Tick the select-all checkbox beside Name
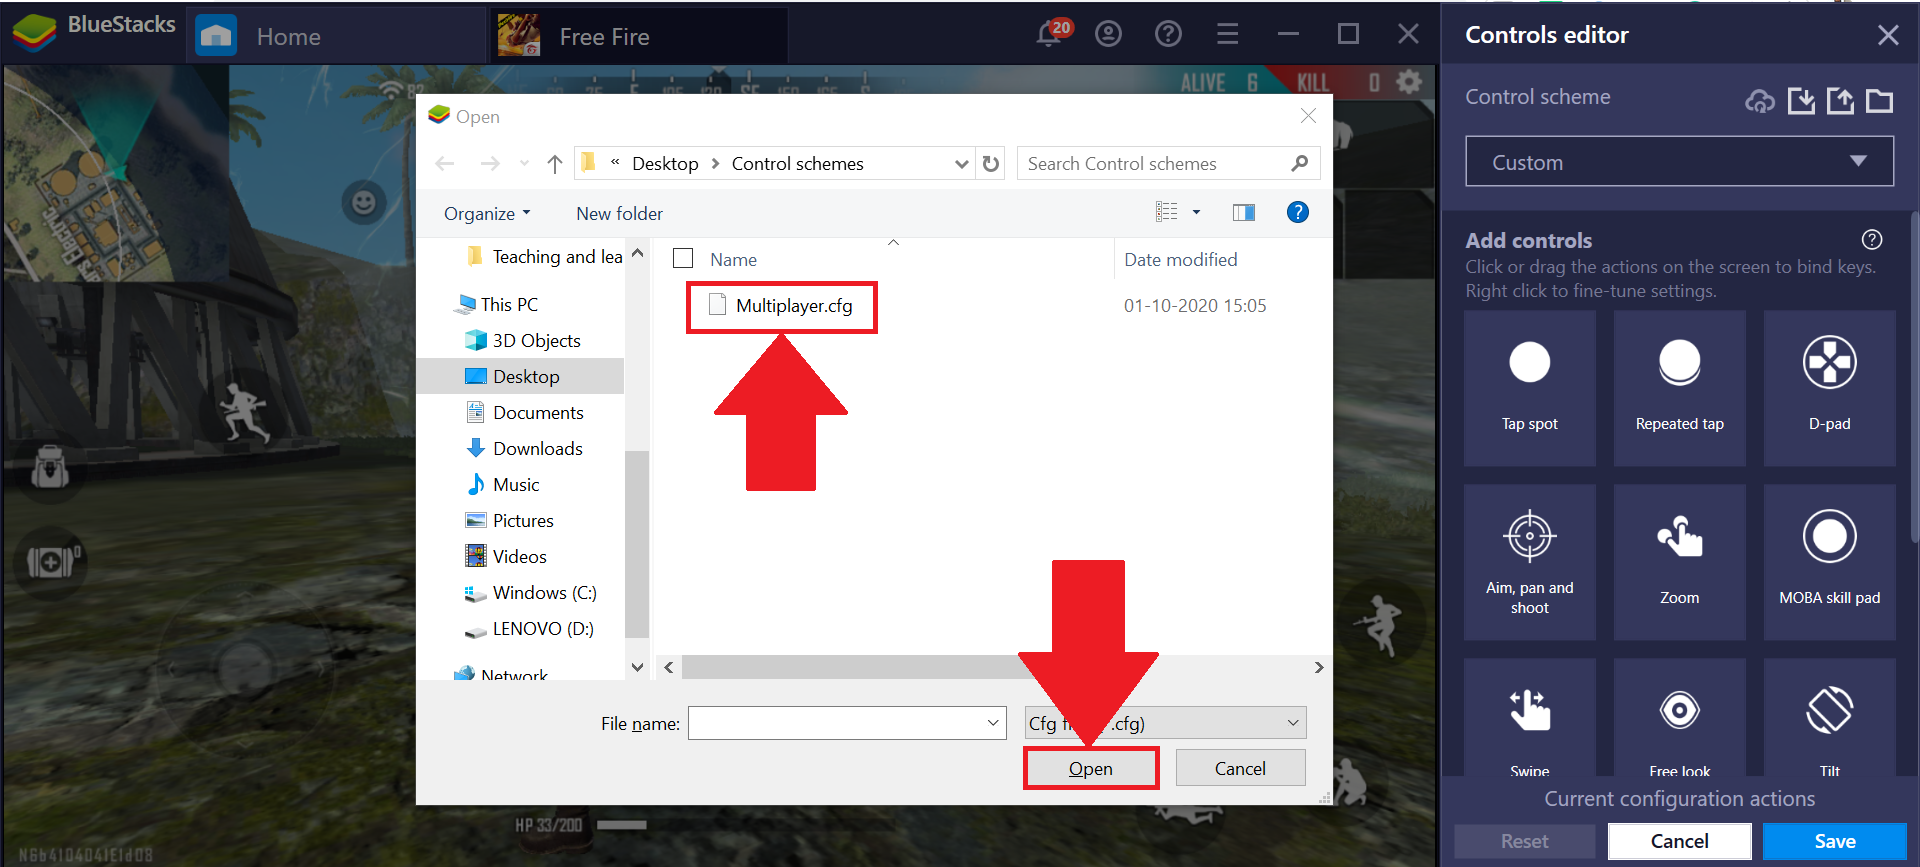The image size is (1920, 867). click(x=683, y=259)
